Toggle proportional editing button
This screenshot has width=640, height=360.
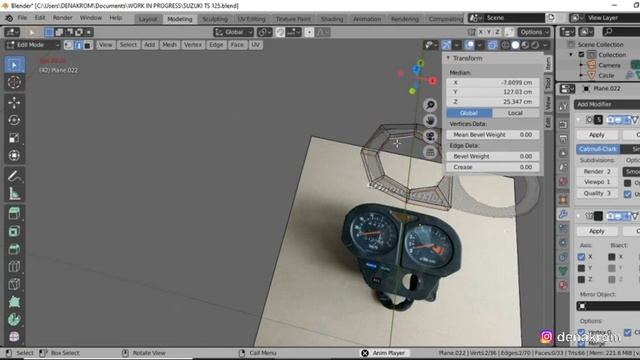(309, 32)
